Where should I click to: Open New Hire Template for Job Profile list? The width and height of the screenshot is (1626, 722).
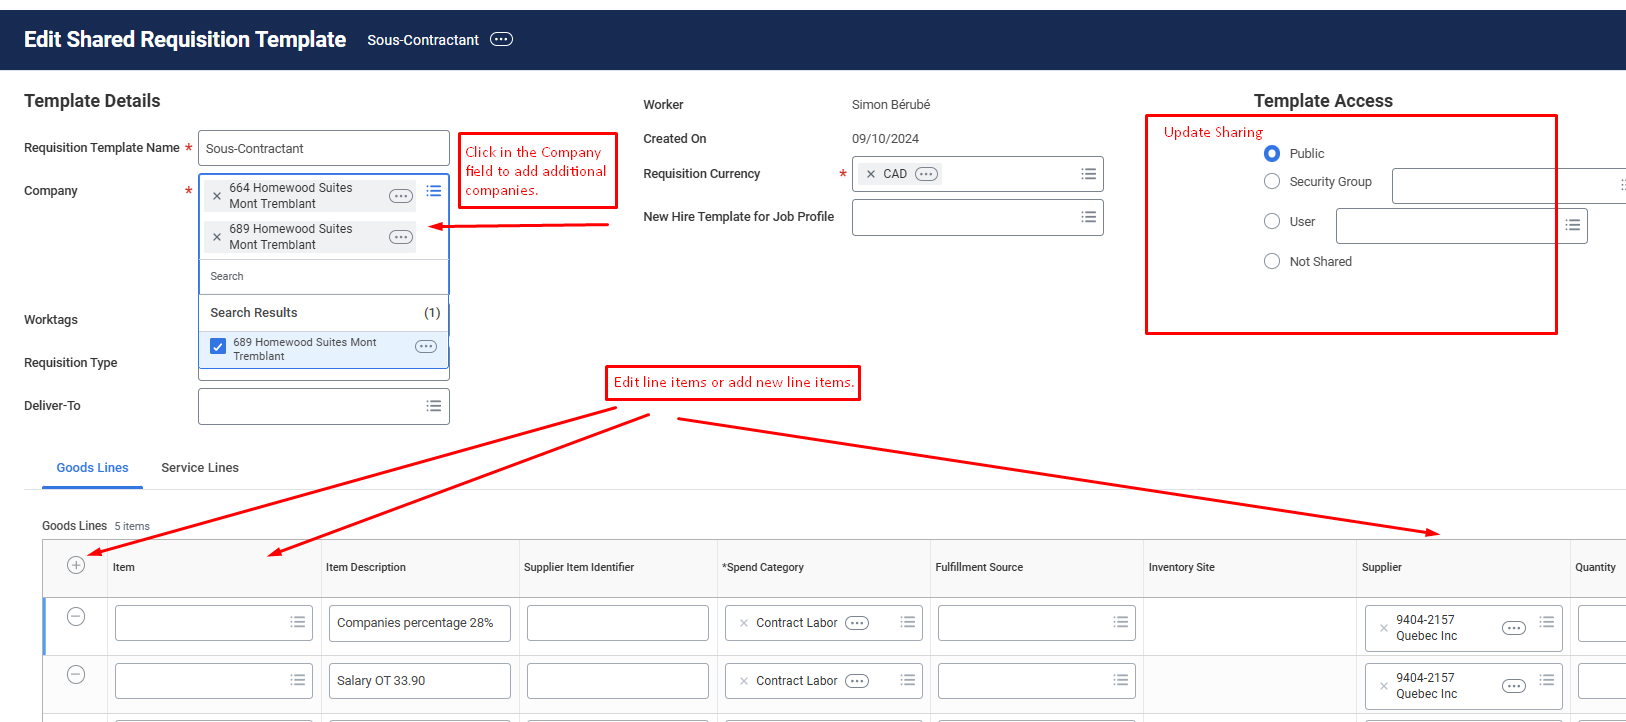point(1088,217)
